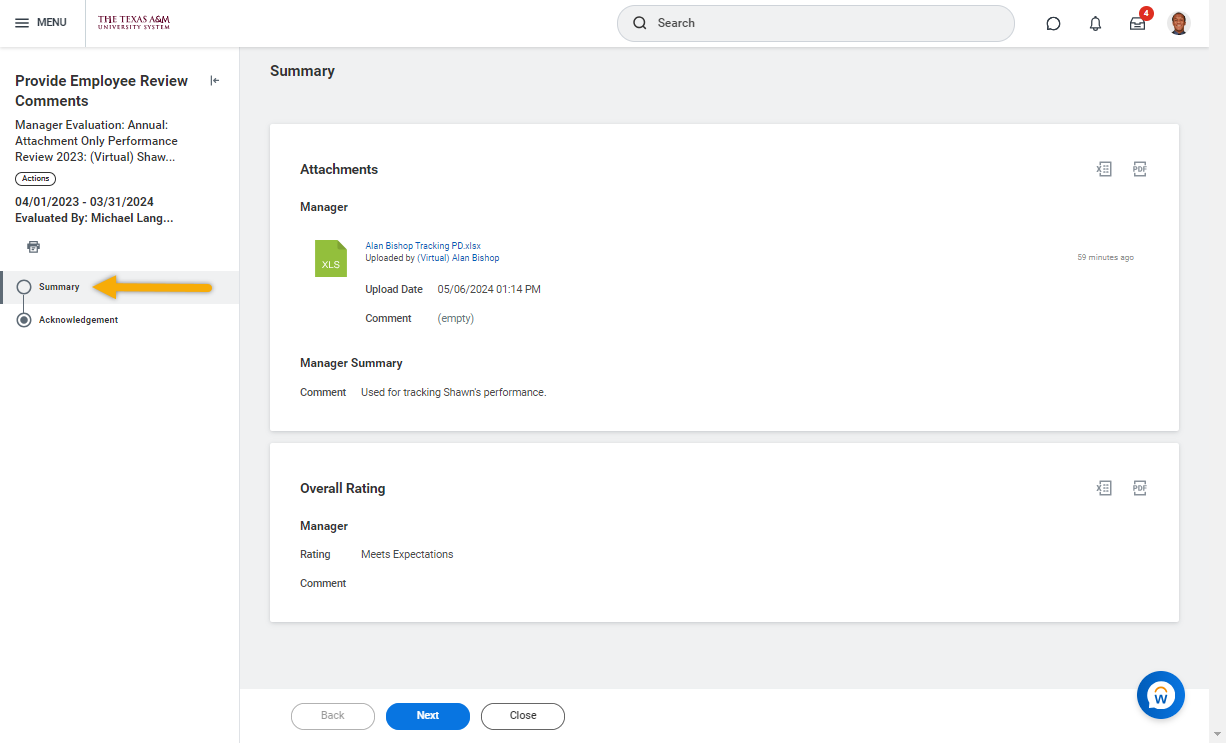This screenshot has width=1226, height=743.
Task: Open the Workday assistant floating button
Action: coord(1160,695)
